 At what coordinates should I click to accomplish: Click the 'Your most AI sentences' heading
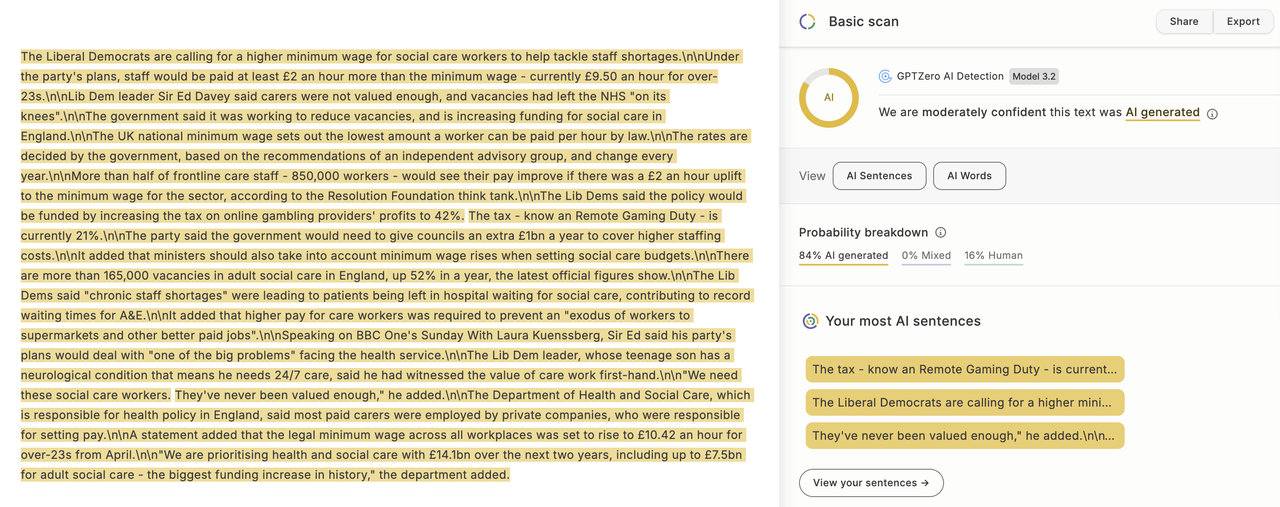(903, 321)
